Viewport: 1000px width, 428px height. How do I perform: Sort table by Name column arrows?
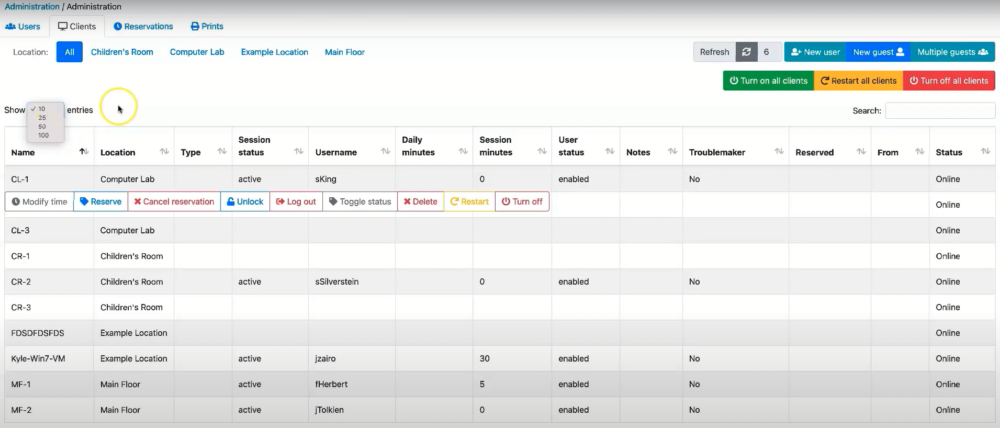point(83,152)
